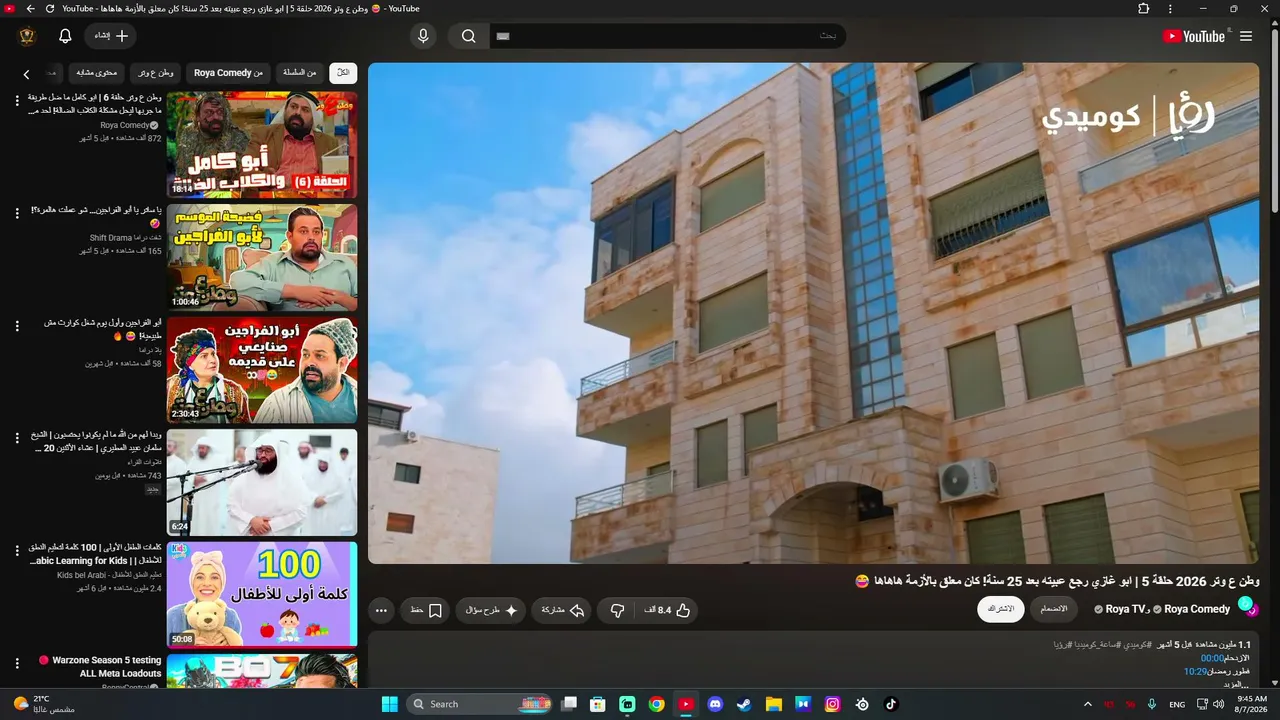The image size is (1280, 720).
Task: Open the Windows taskbar Search box
Action: (481, 704)
